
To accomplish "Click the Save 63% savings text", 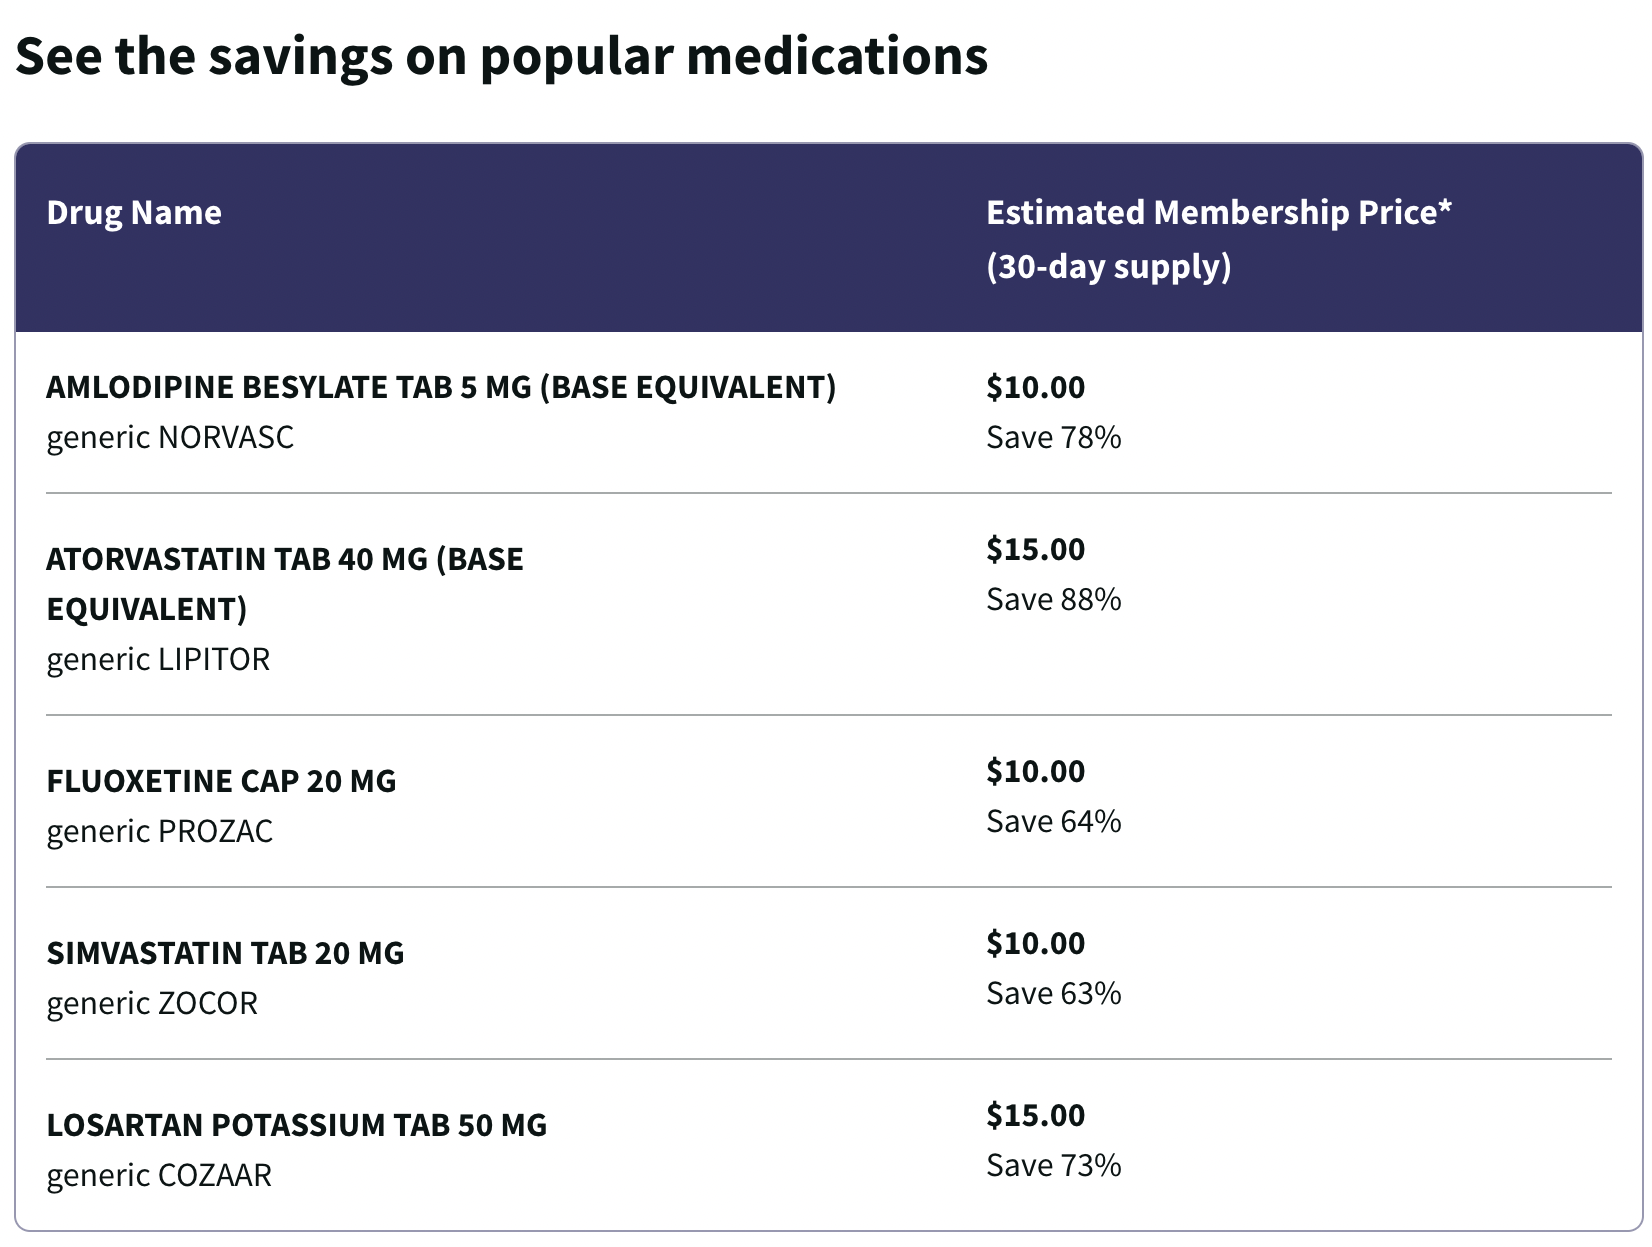I will click(1053, 994).
